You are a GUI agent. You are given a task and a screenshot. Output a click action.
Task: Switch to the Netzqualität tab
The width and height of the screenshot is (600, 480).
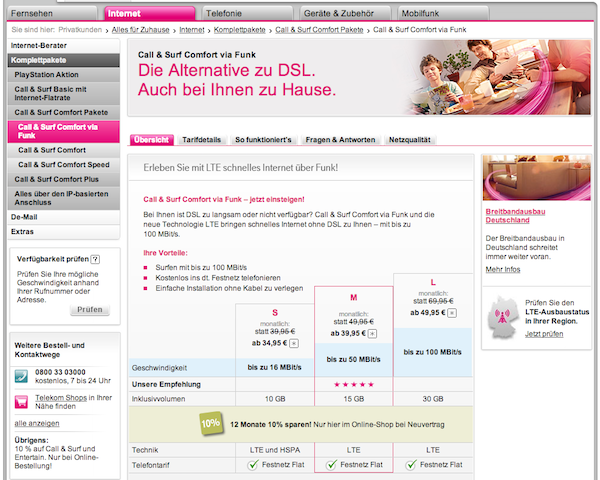pyautogui.click(x=409, y=140)
